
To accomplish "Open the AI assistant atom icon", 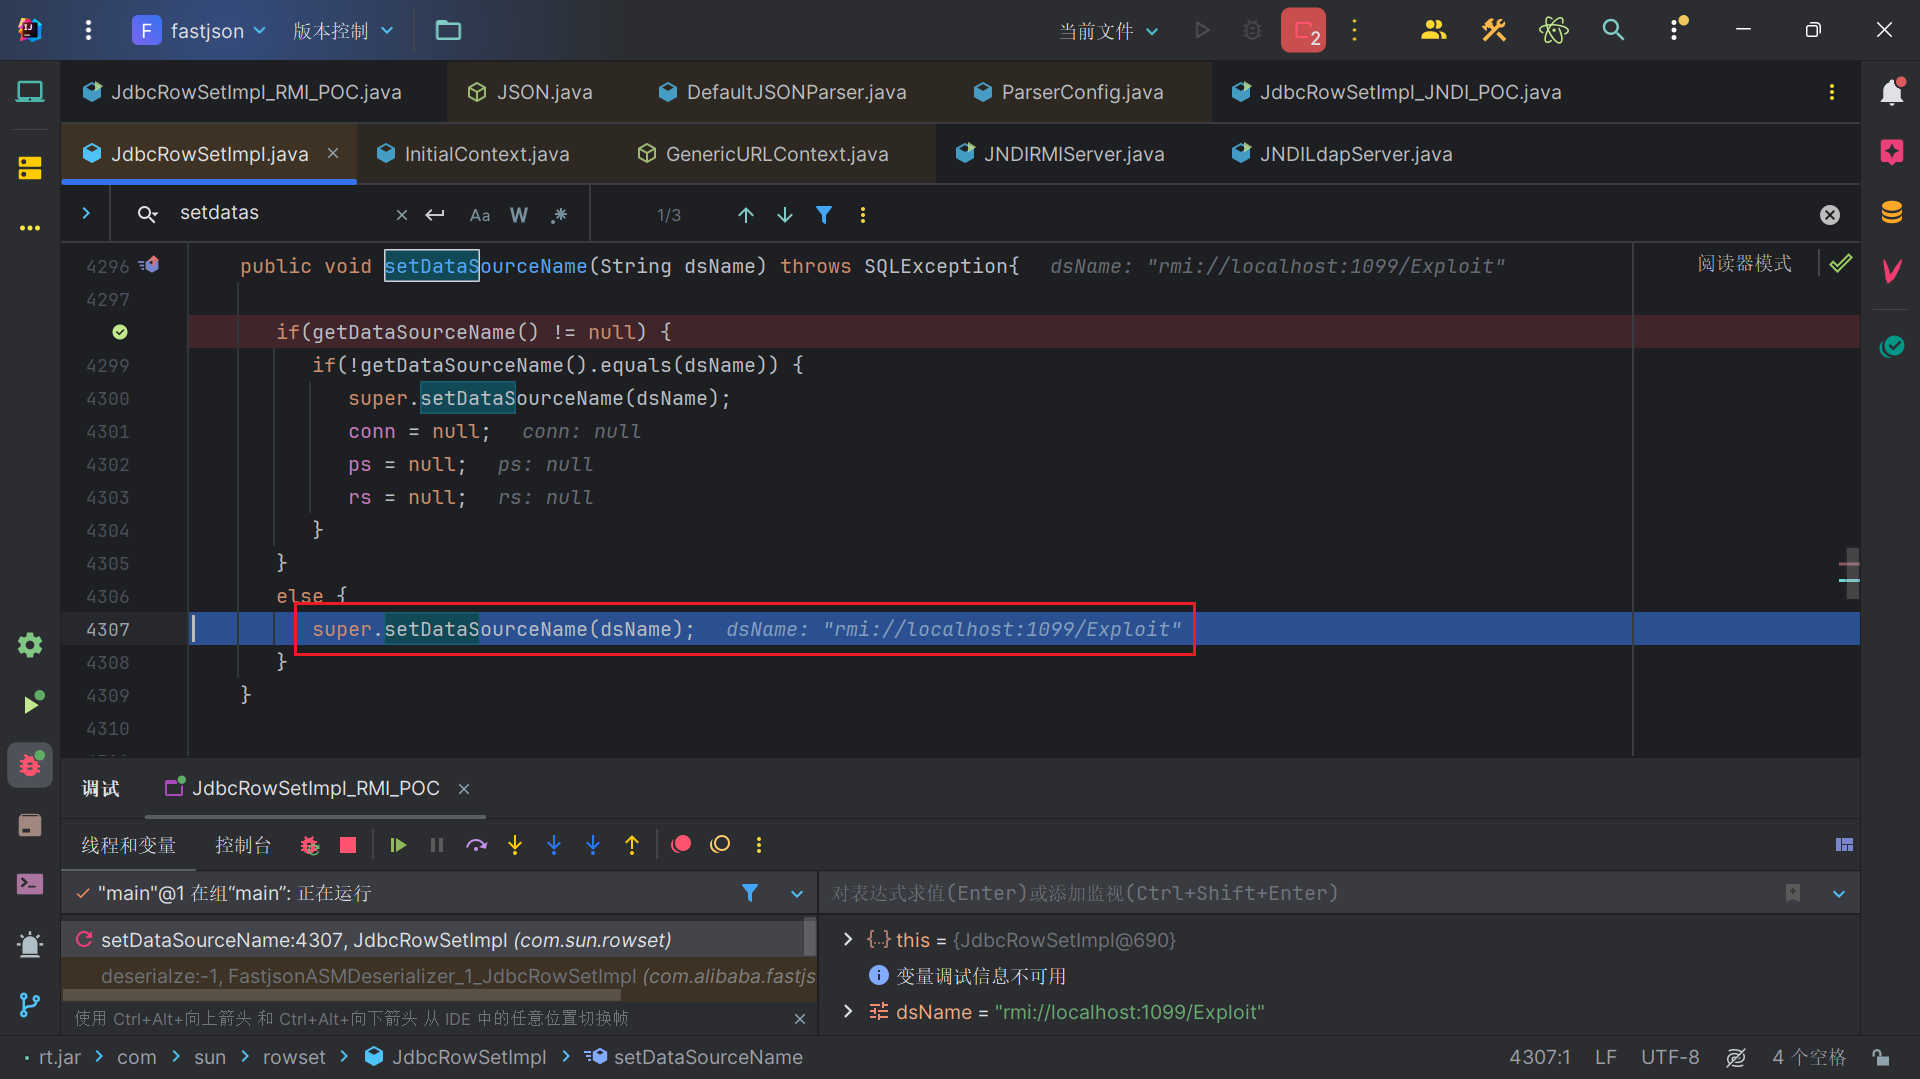I will pos(1554,30).
